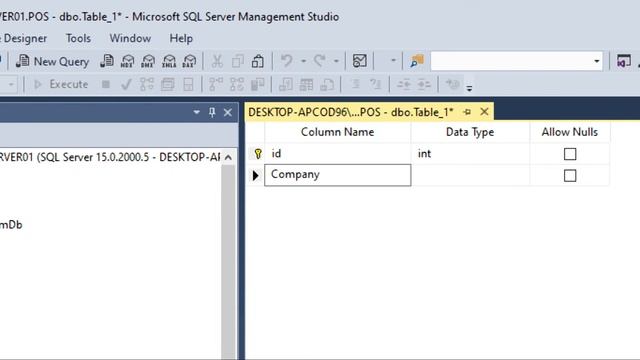Click the Cancel Executing Query stop icon

(x=106, y=84)
